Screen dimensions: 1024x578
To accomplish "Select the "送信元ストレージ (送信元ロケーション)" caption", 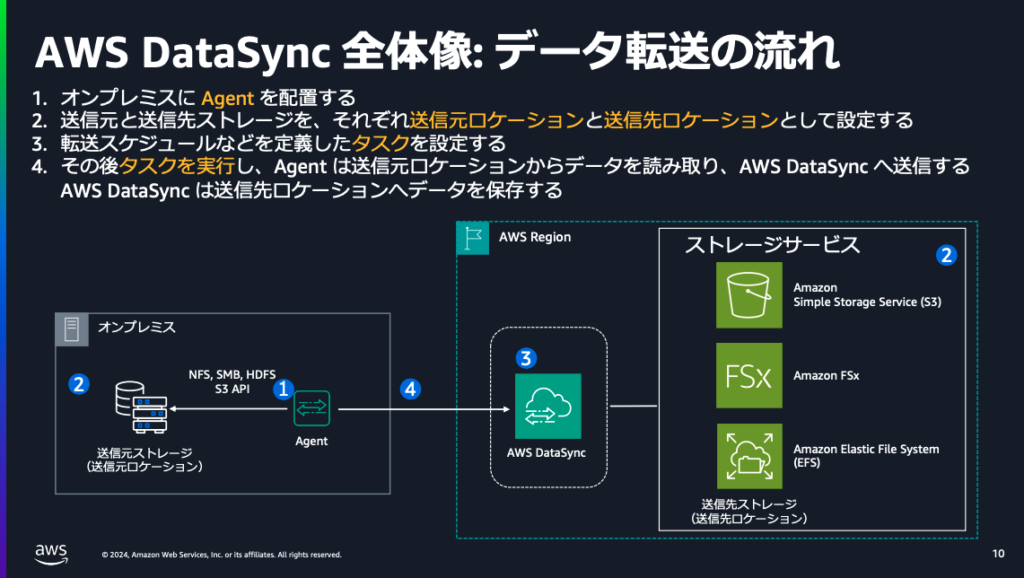I will click(x=144, y=460).
